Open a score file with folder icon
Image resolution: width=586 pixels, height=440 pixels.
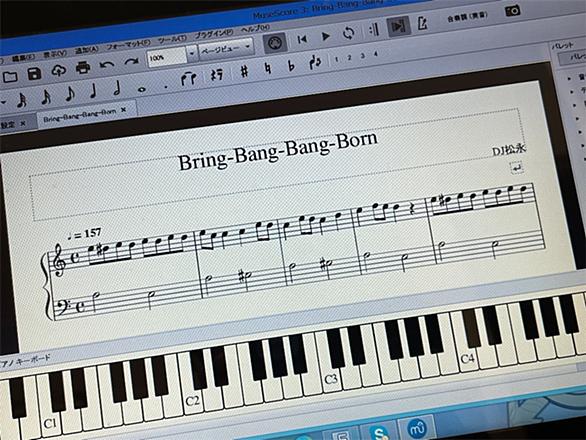pos(10,77)
